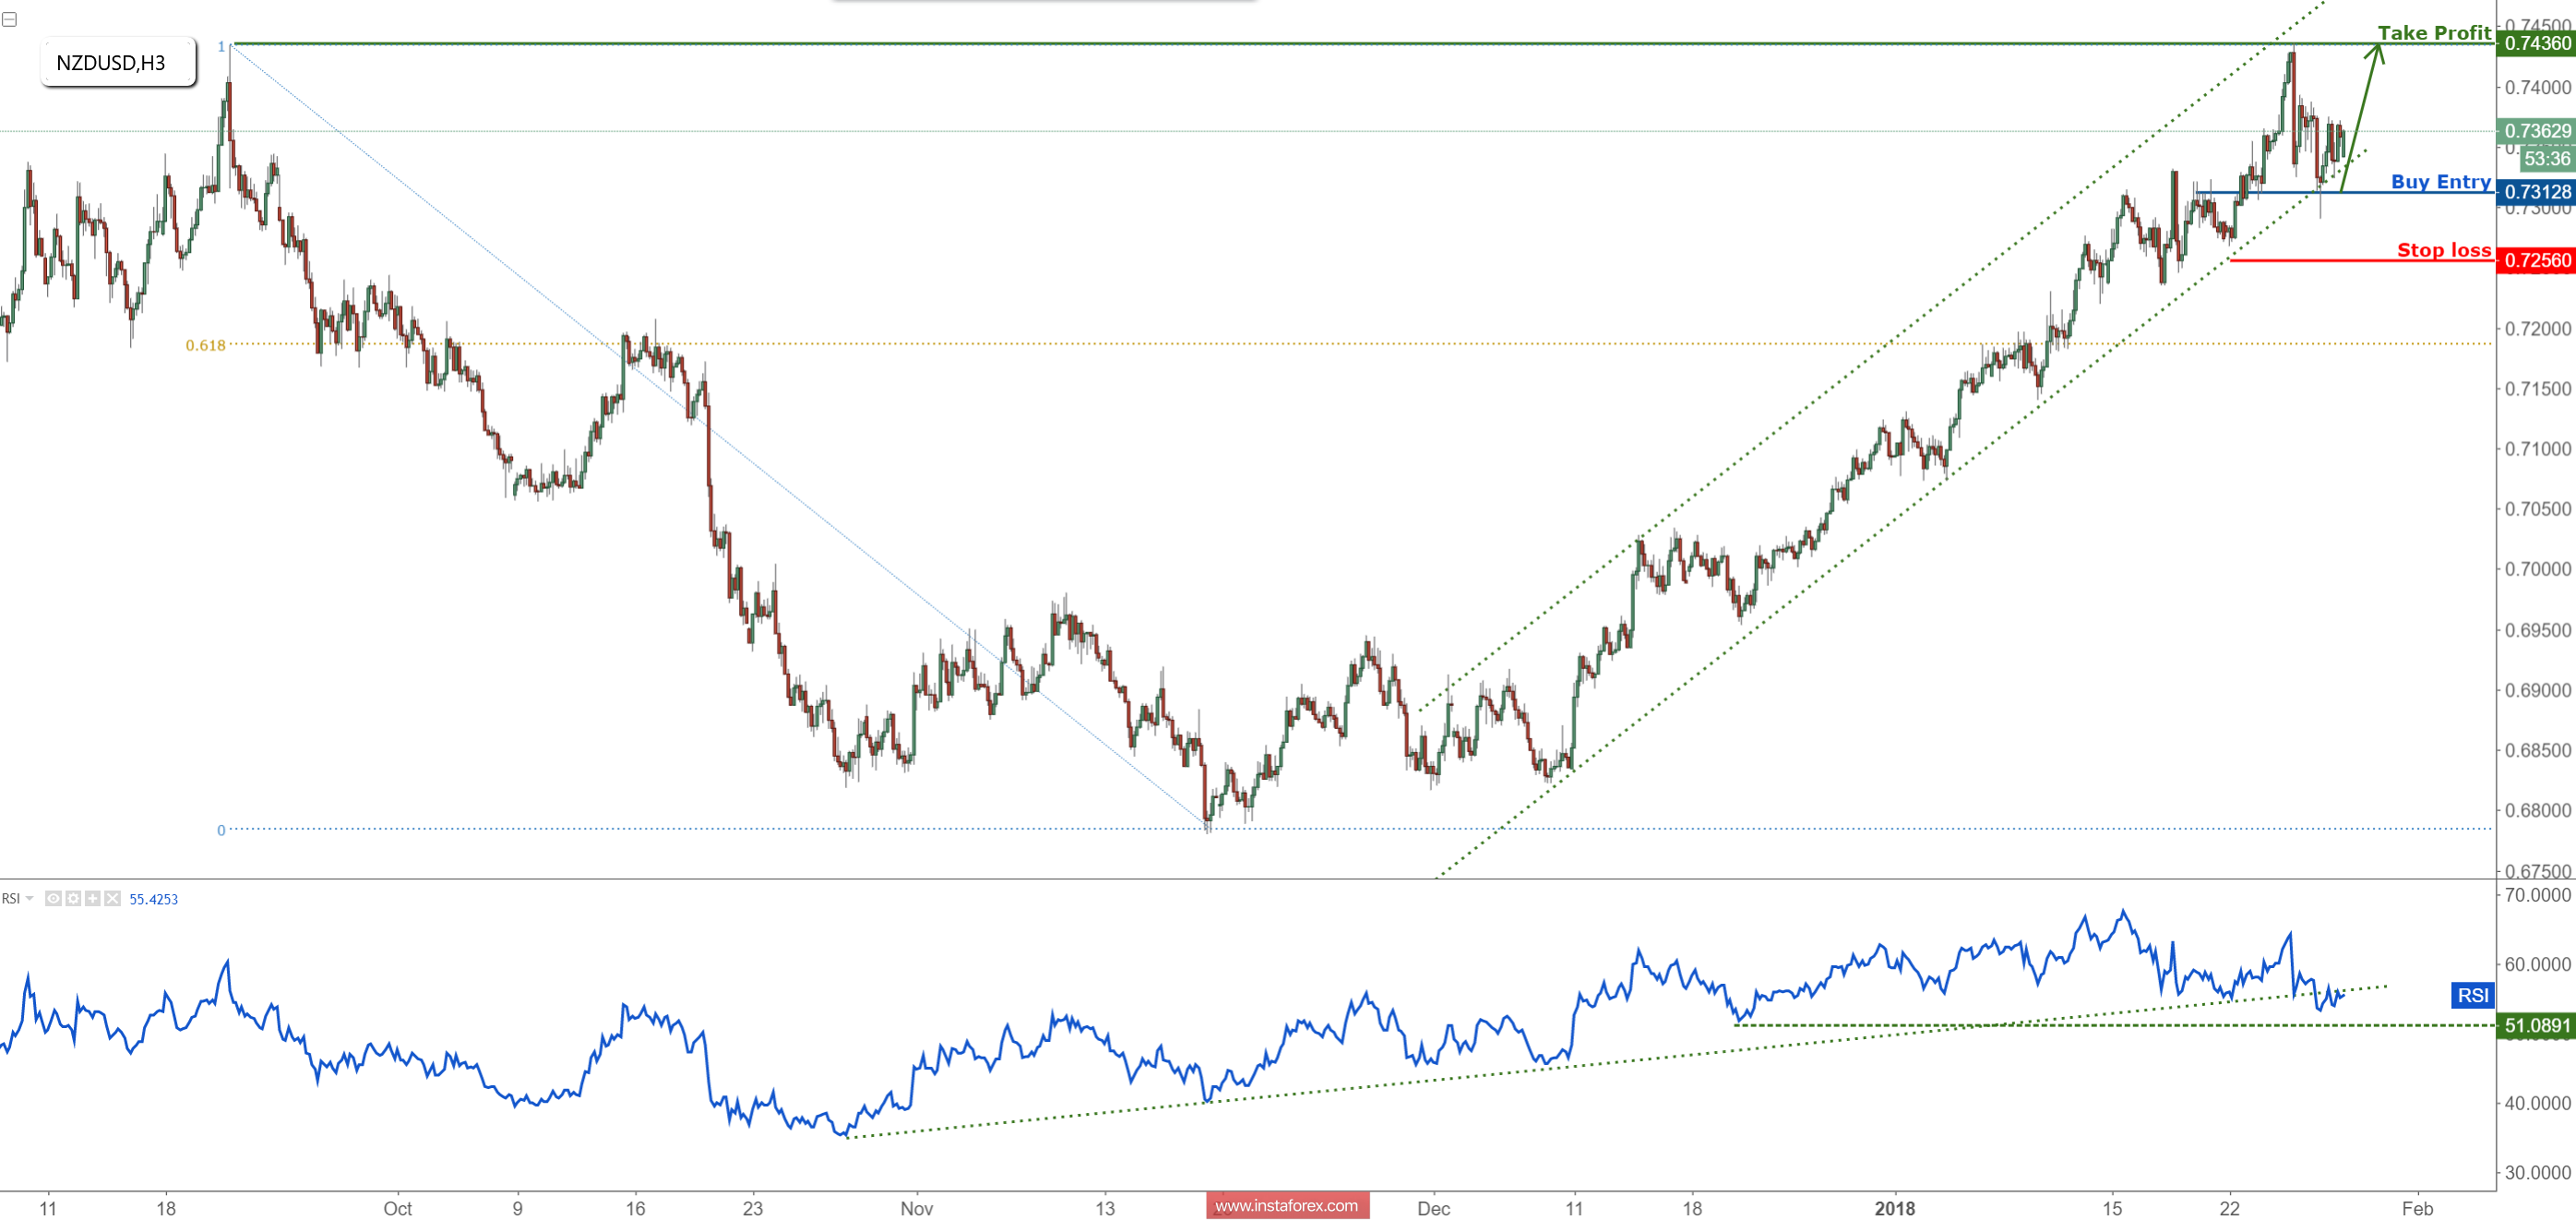The width and height of the screenshot is (2576, 1220).
Task: Click the blue RSI value 55.4253
Action: [x=155, y=899]
